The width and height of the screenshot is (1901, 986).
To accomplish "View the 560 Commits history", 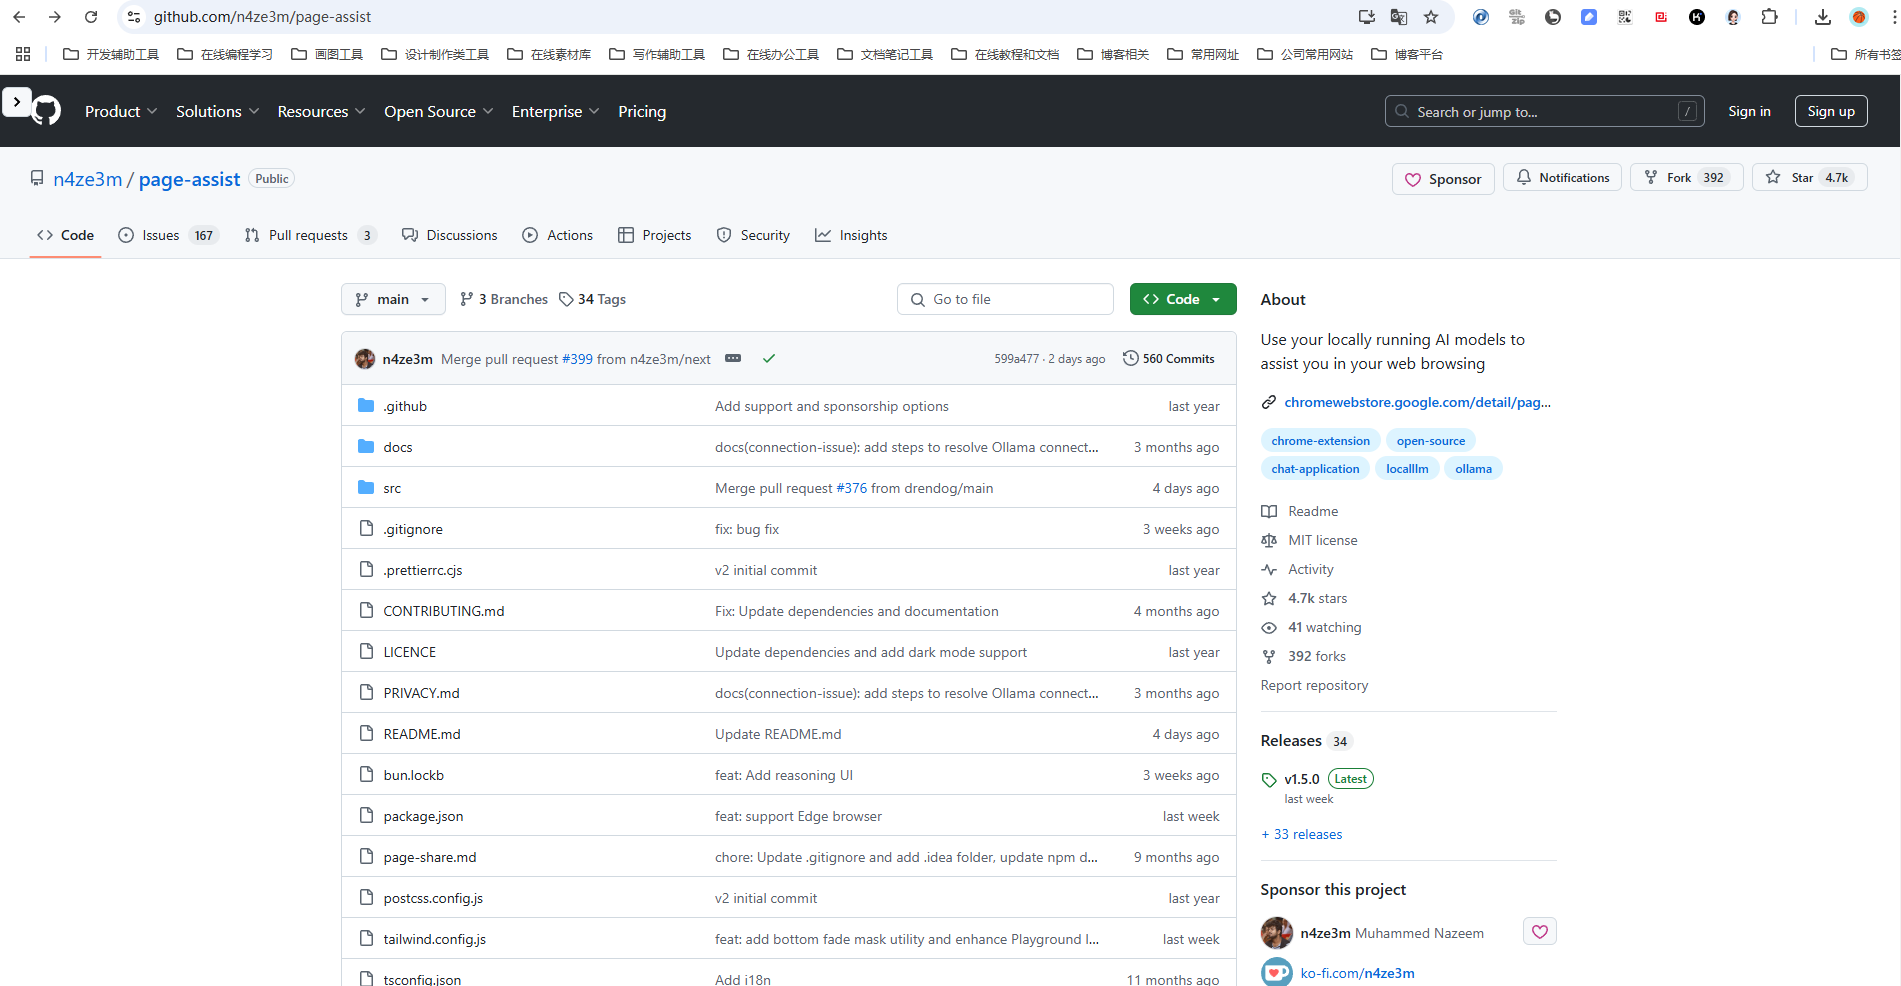I will [x=1169, y=358].
